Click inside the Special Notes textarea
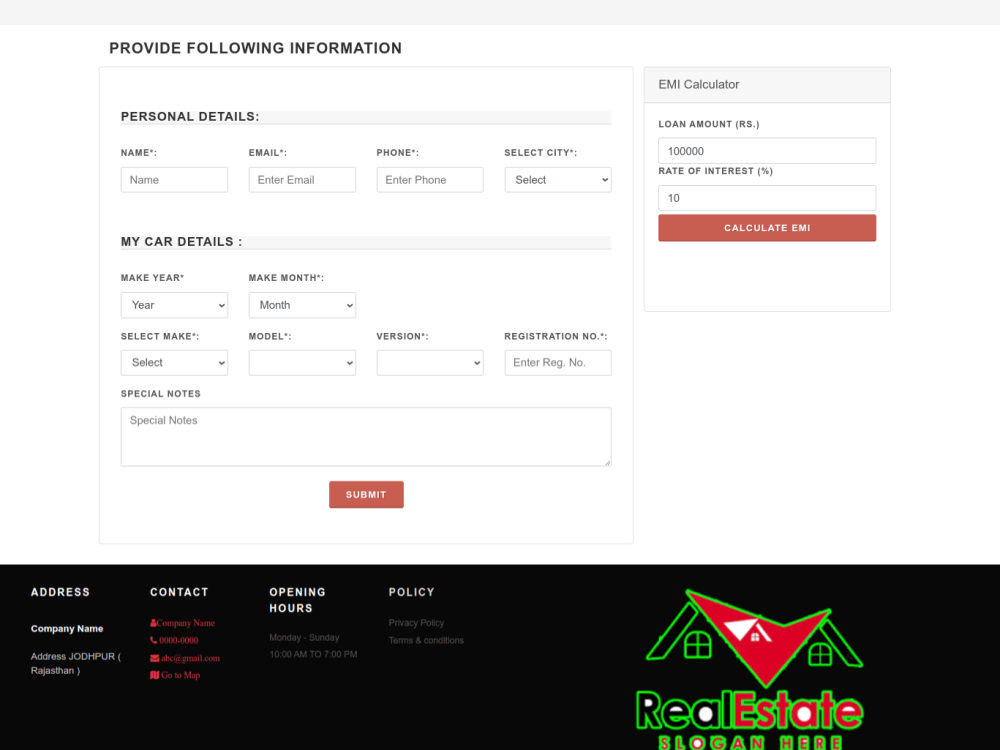The width and height of the screenshot is (1000, 750). coord(366,437)
